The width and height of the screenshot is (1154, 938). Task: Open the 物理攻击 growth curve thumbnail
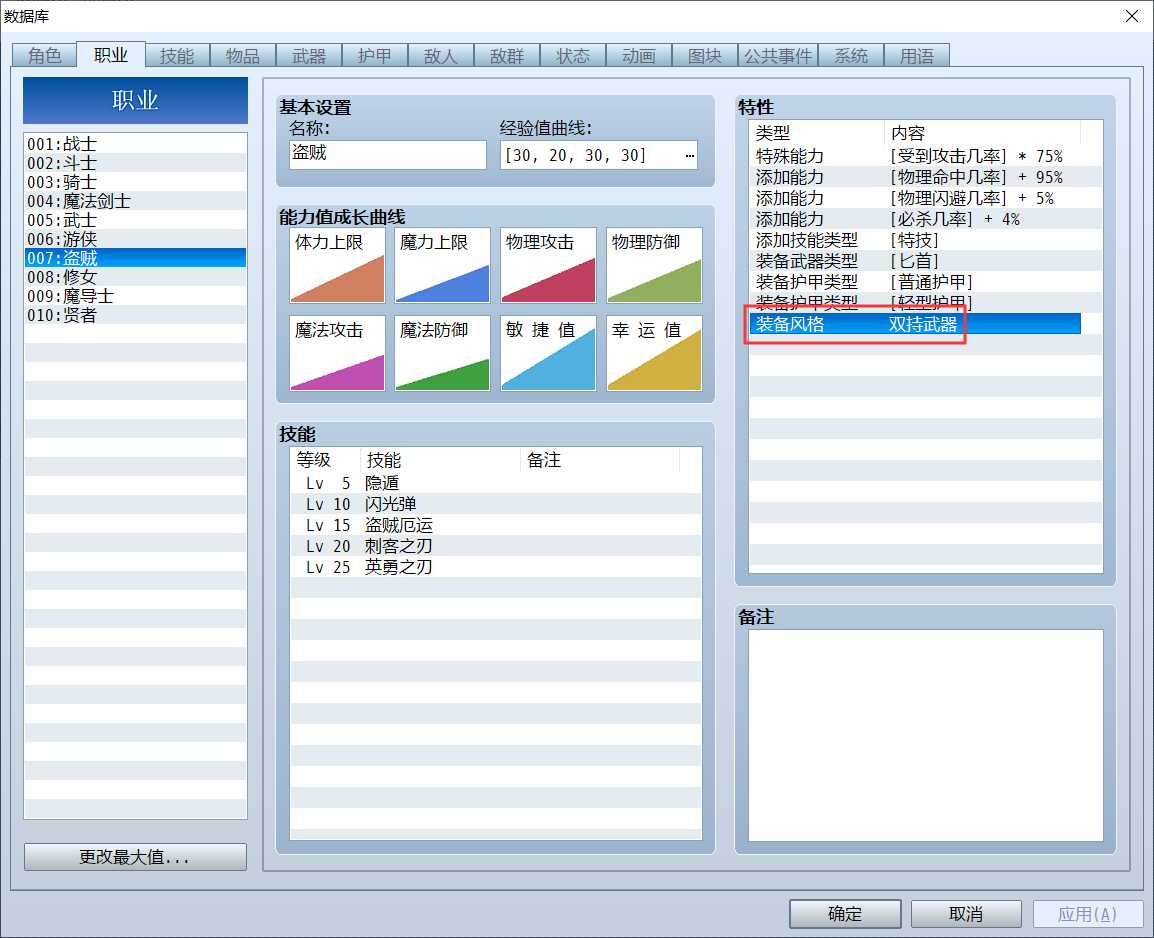[x=548, y=266]
